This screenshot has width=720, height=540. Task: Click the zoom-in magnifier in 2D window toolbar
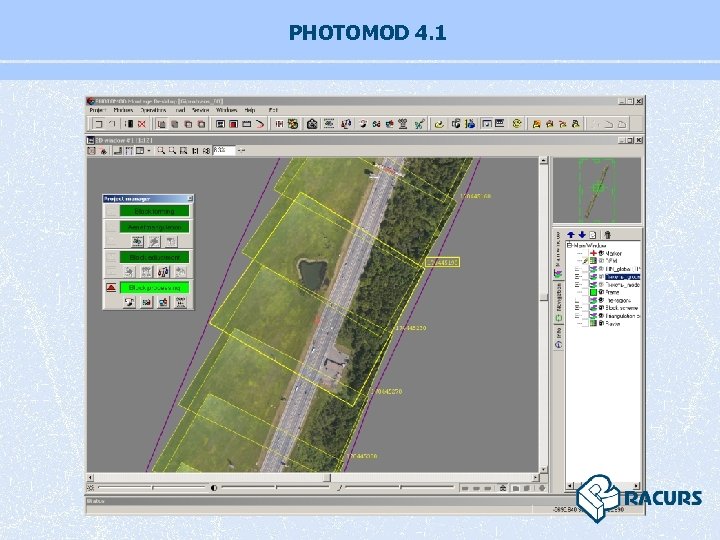(x=161, y=151)
